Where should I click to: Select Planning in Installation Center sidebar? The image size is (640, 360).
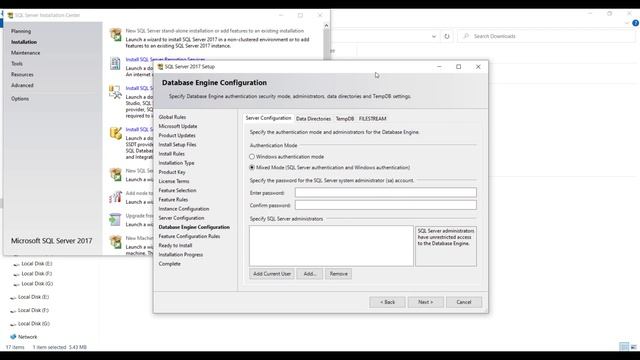click(21, 31)
